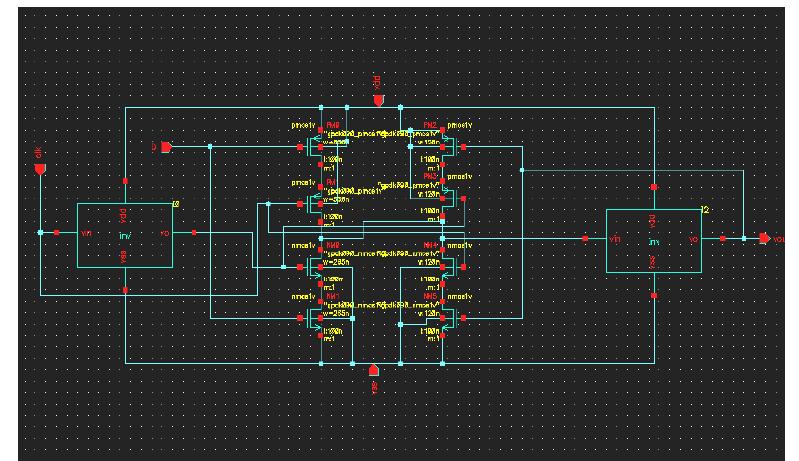Click the vout output pin
Screen dimensions: 799x461
click(x=764, y=238)
